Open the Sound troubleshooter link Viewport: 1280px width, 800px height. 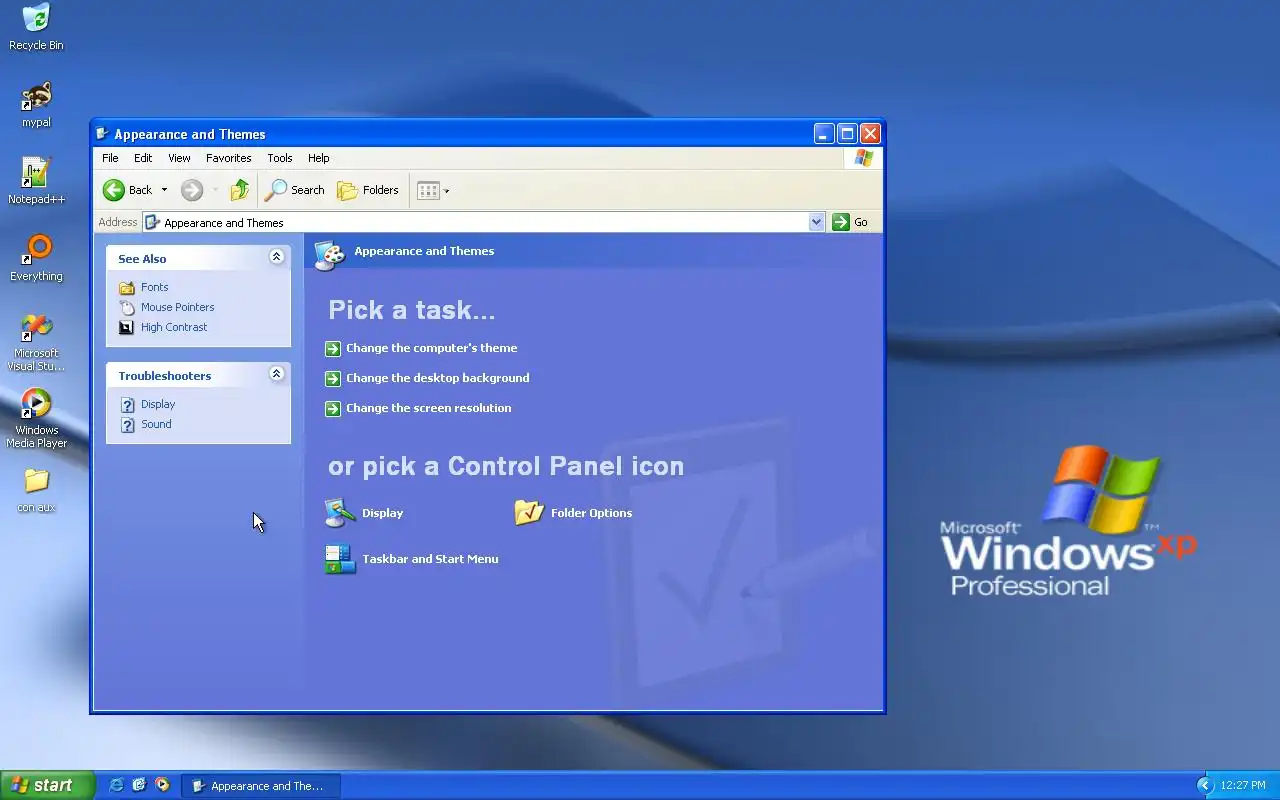coord(156,424)
